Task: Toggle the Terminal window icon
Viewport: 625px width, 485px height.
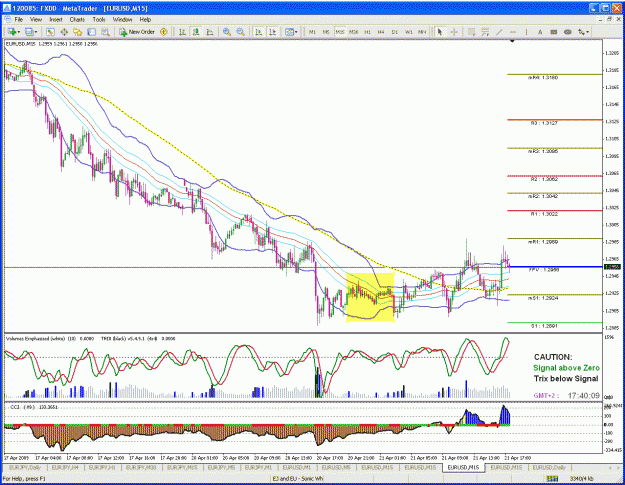Action: 92,32
